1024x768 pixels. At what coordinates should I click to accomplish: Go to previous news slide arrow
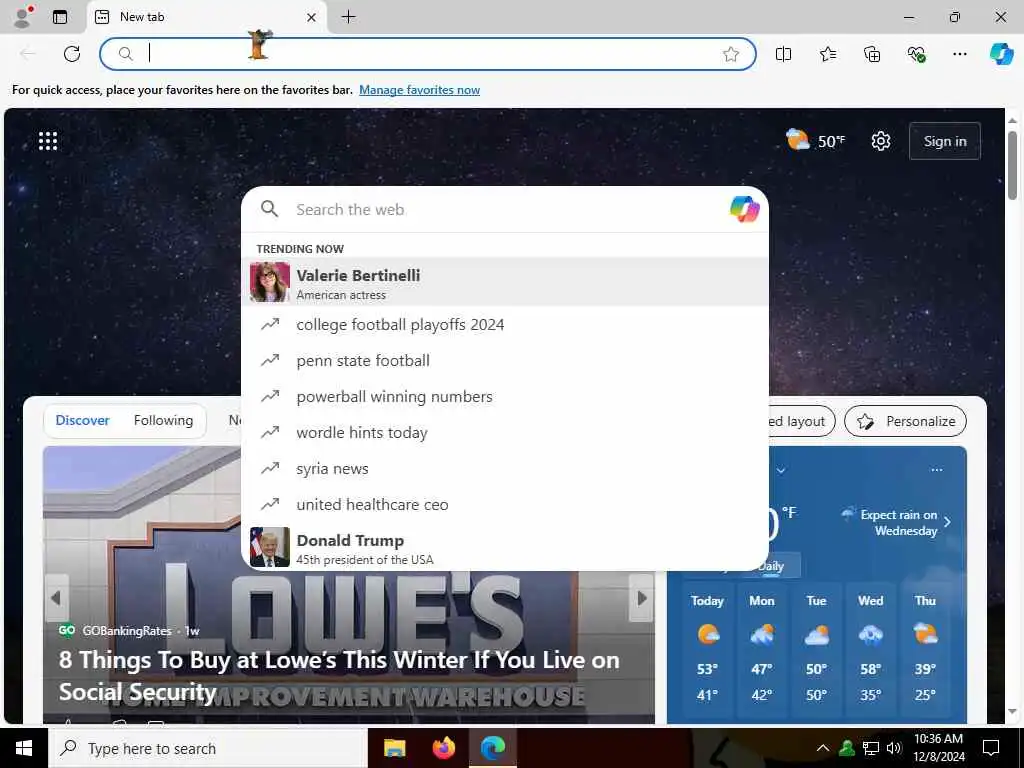coord(56,598)
